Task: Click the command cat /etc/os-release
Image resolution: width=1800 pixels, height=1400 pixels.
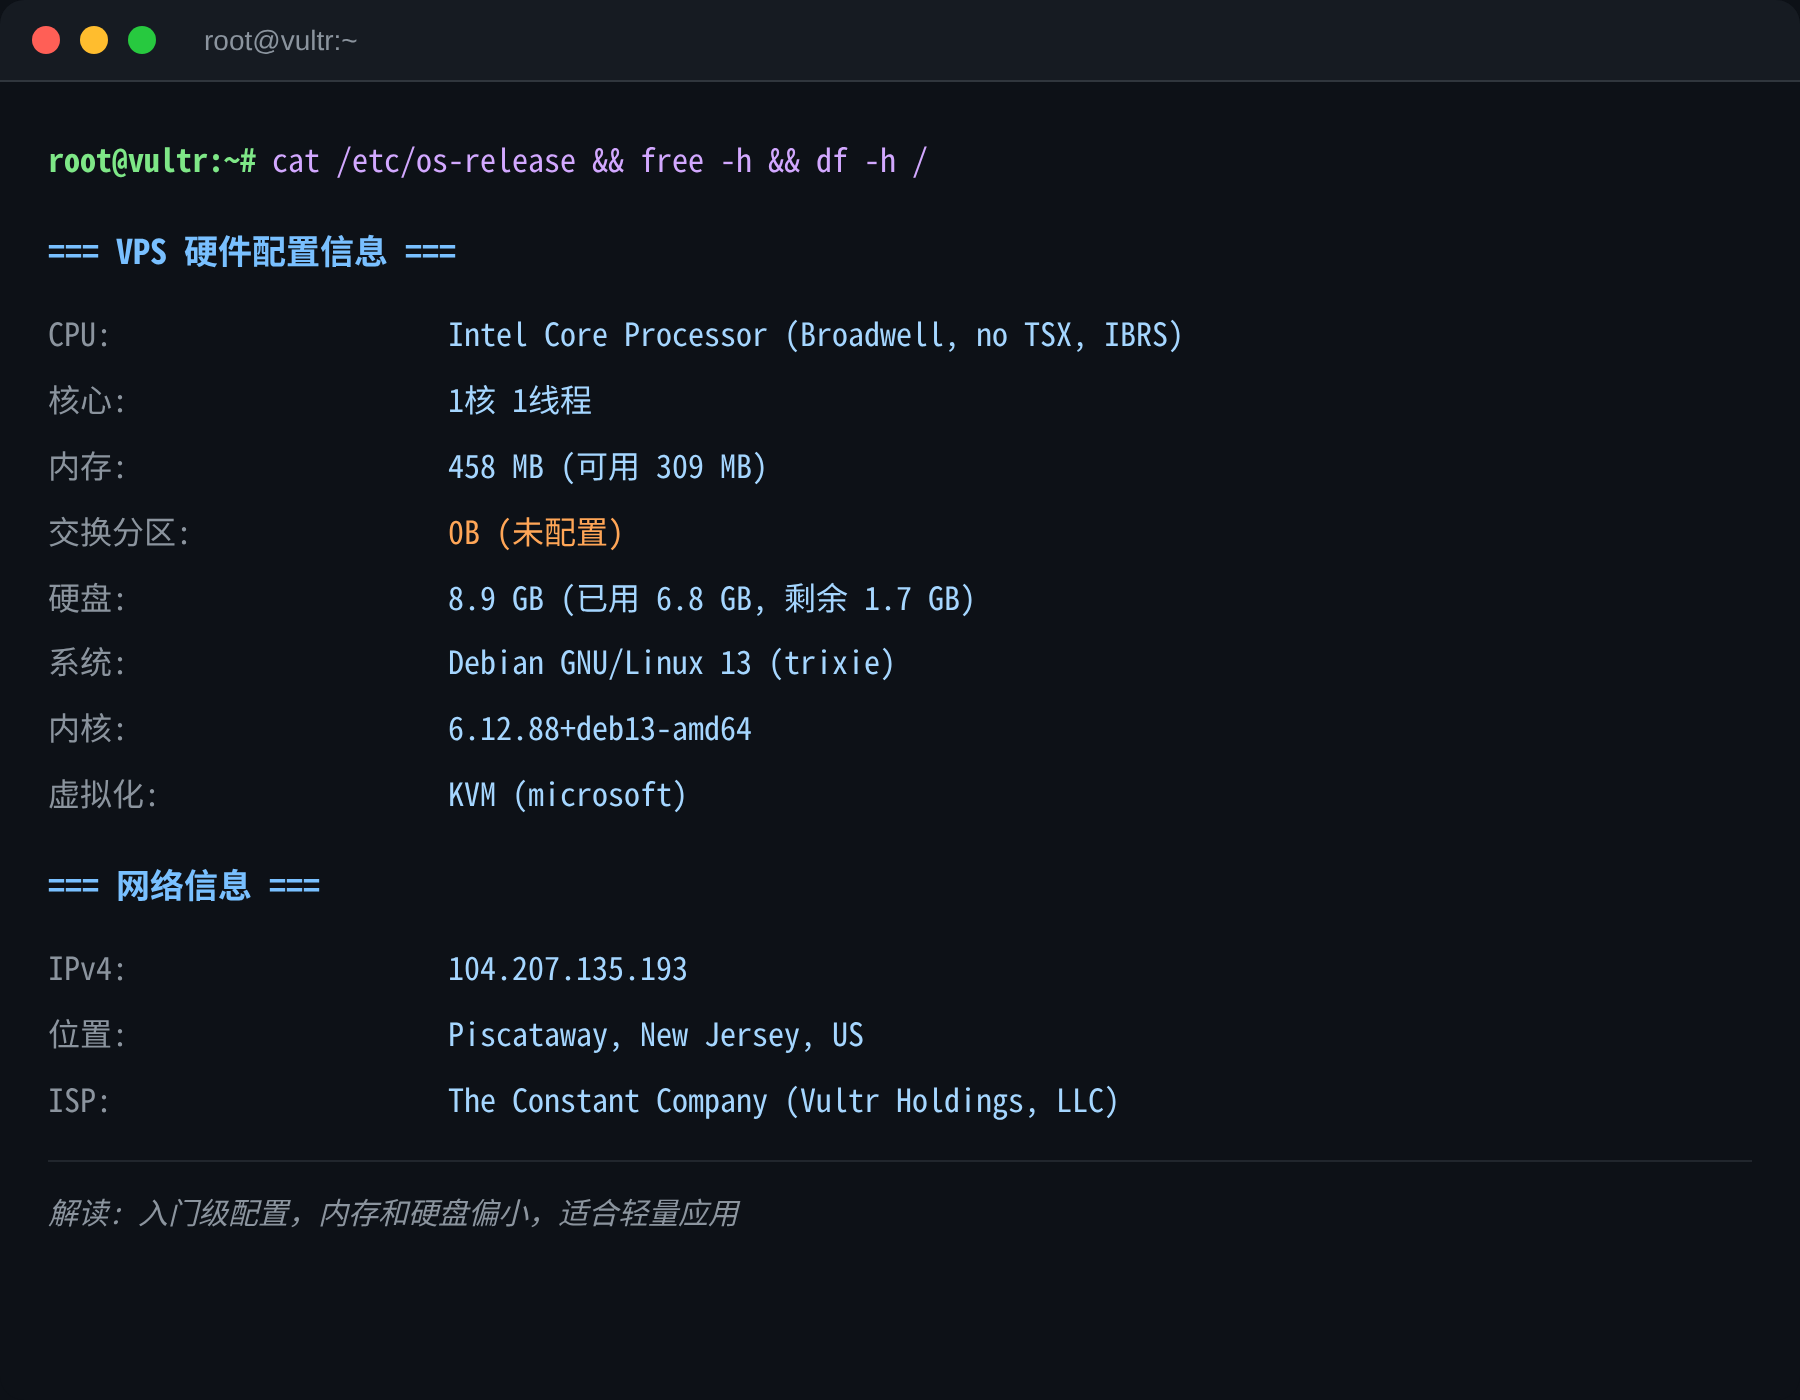Action: (424, 161)
